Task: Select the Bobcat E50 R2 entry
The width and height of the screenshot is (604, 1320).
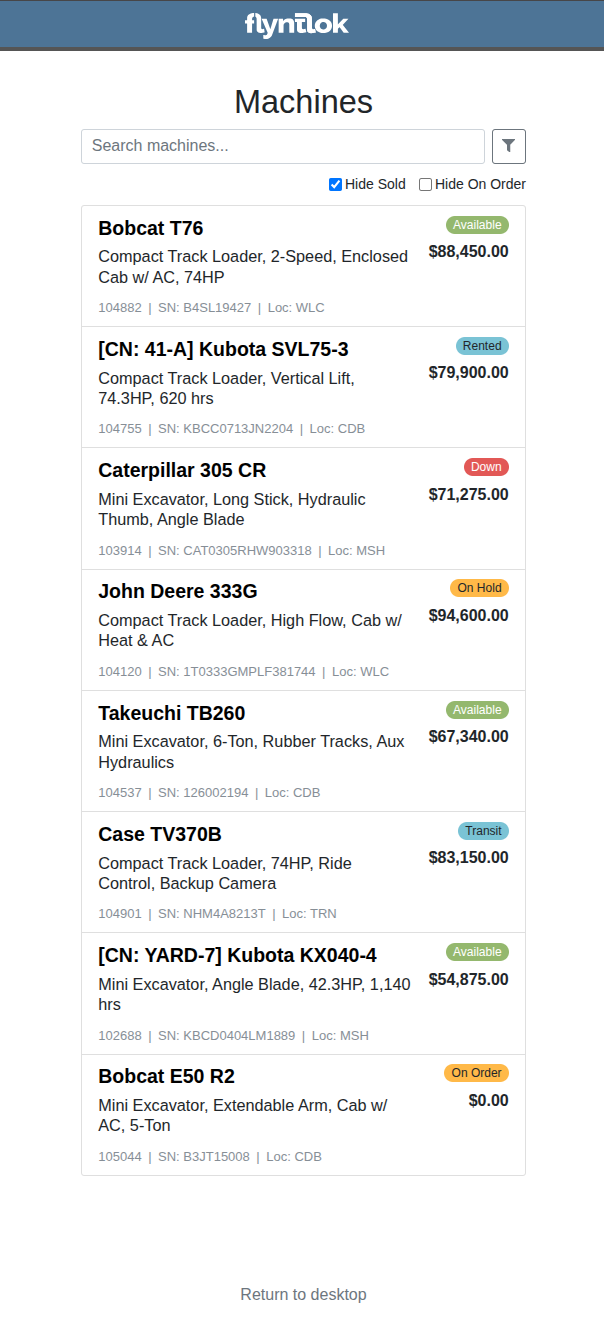Action: click(303, 1115)
